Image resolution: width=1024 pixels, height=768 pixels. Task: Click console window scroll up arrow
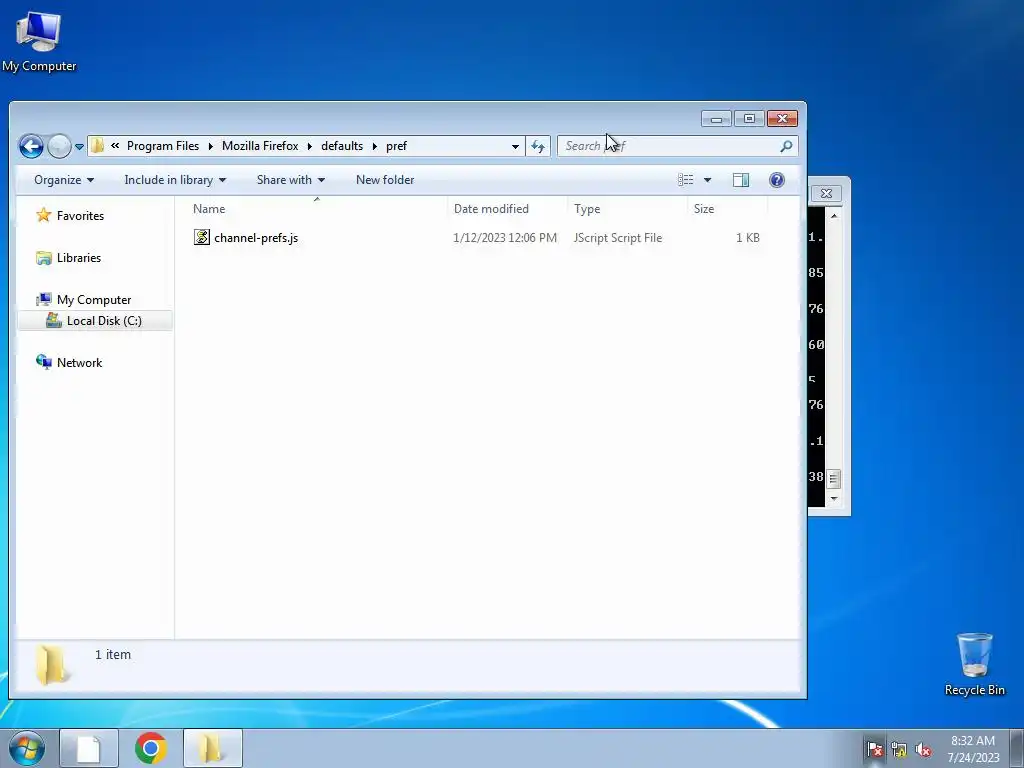coord(834,216)
